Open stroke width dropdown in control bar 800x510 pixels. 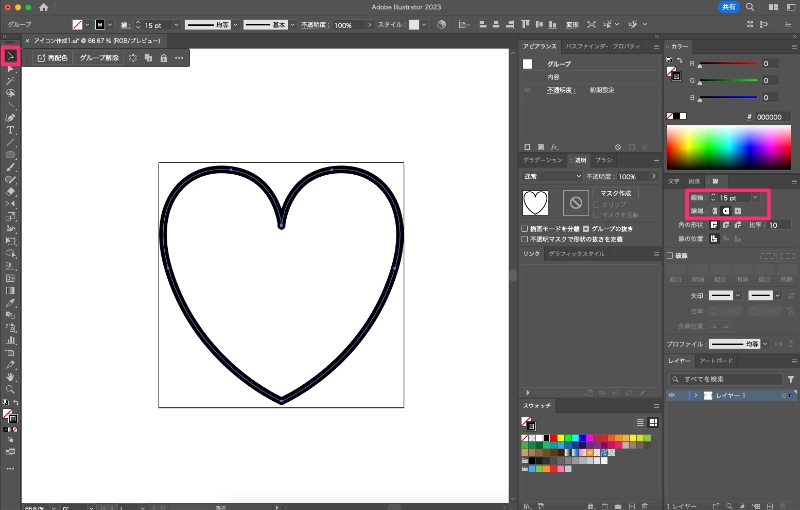[176, 24]
